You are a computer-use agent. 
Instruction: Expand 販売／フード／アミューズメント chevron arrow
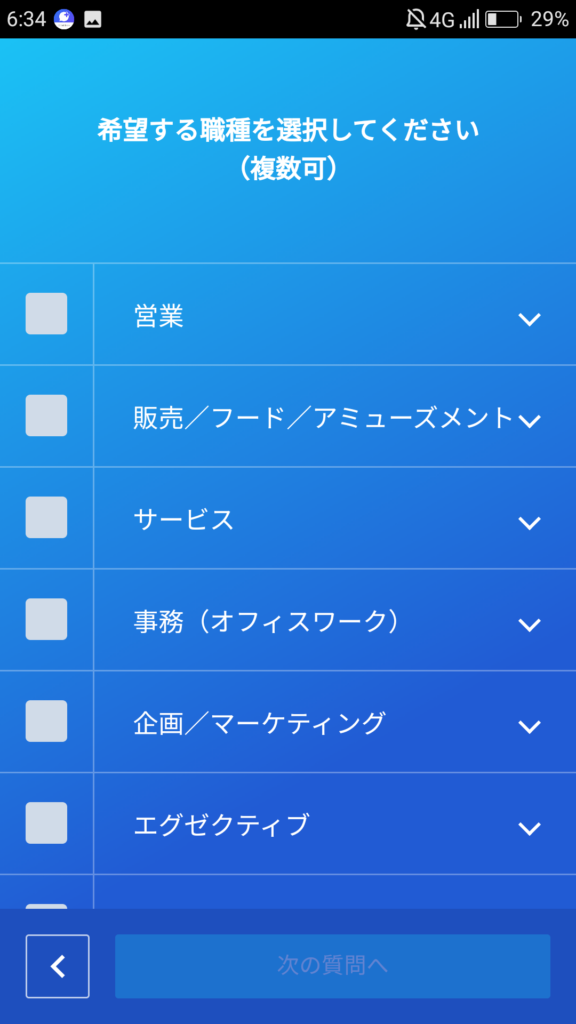coord(529,421)
